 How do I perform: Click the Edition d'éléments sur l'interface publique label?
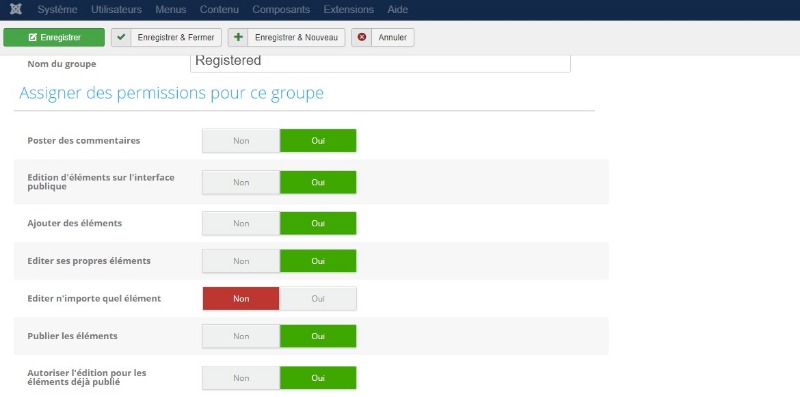[x=101, y=182]
